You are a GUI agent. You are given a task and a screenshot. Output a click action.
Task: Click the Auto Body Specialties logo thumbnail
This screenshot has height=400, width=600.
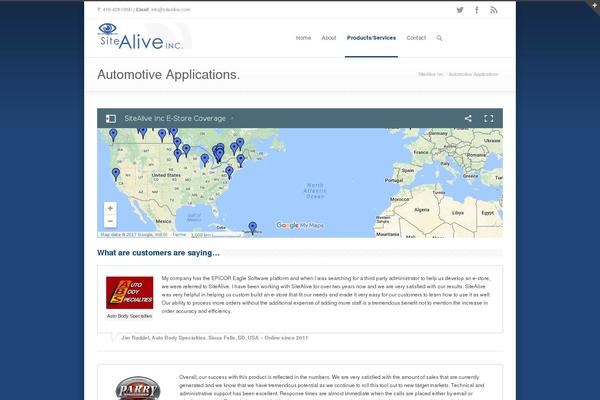point(129,292)
